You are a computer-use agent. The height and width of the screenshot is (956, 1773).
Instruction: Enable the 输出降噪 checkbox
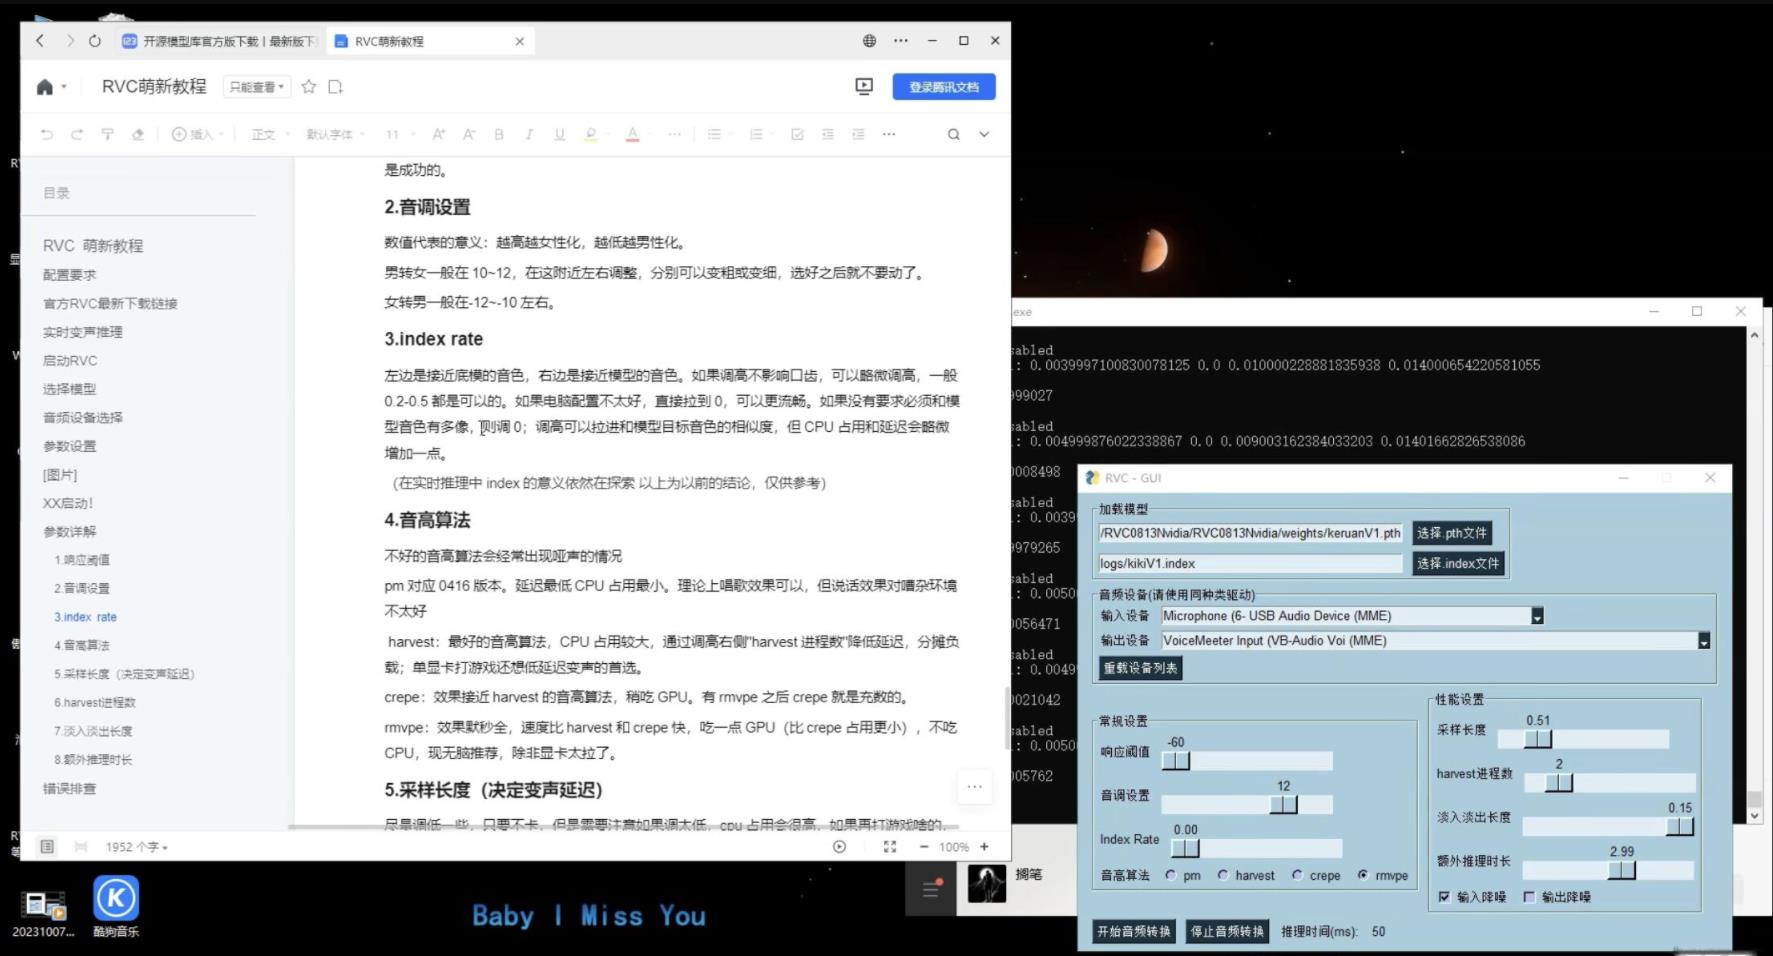pyautogui.click(x=1529, y=897)
